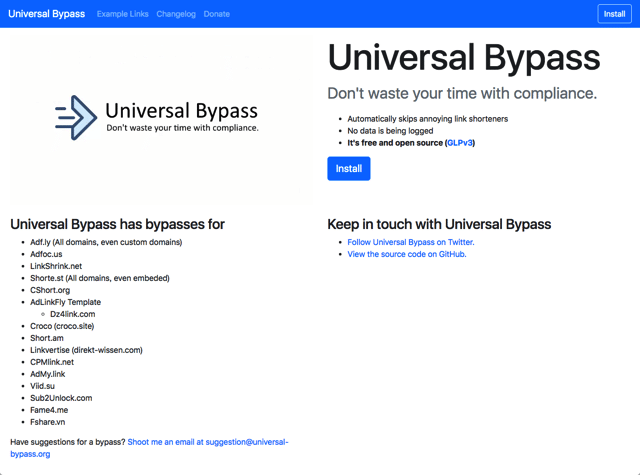Click the blue Install button under the feature list
Screen dimensions: 640x475
[349, 169]
